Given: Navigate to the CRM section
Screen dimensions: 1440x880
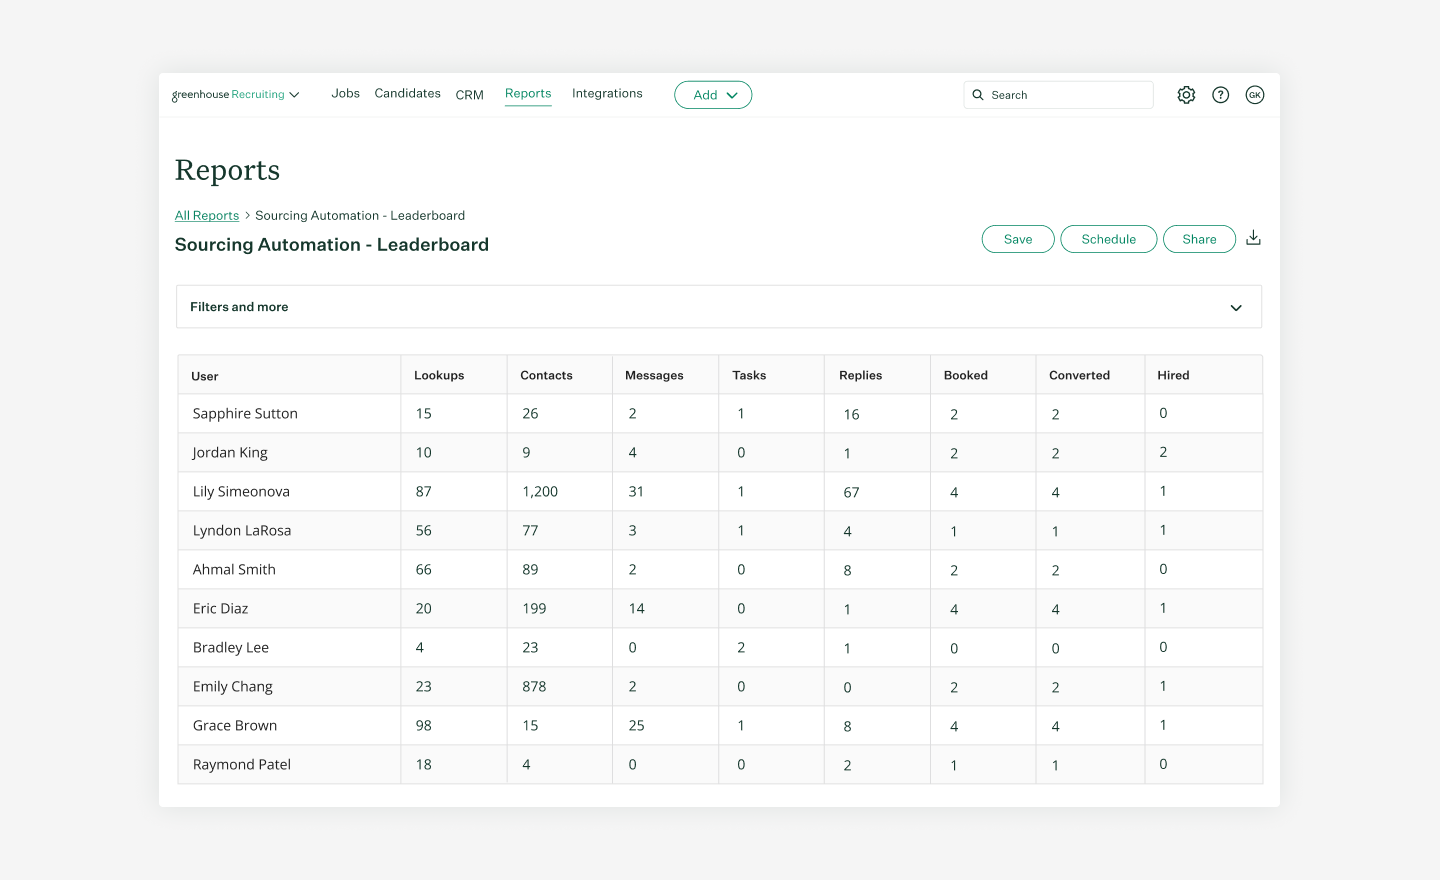Looking at the screenshot, I should 469,94.
